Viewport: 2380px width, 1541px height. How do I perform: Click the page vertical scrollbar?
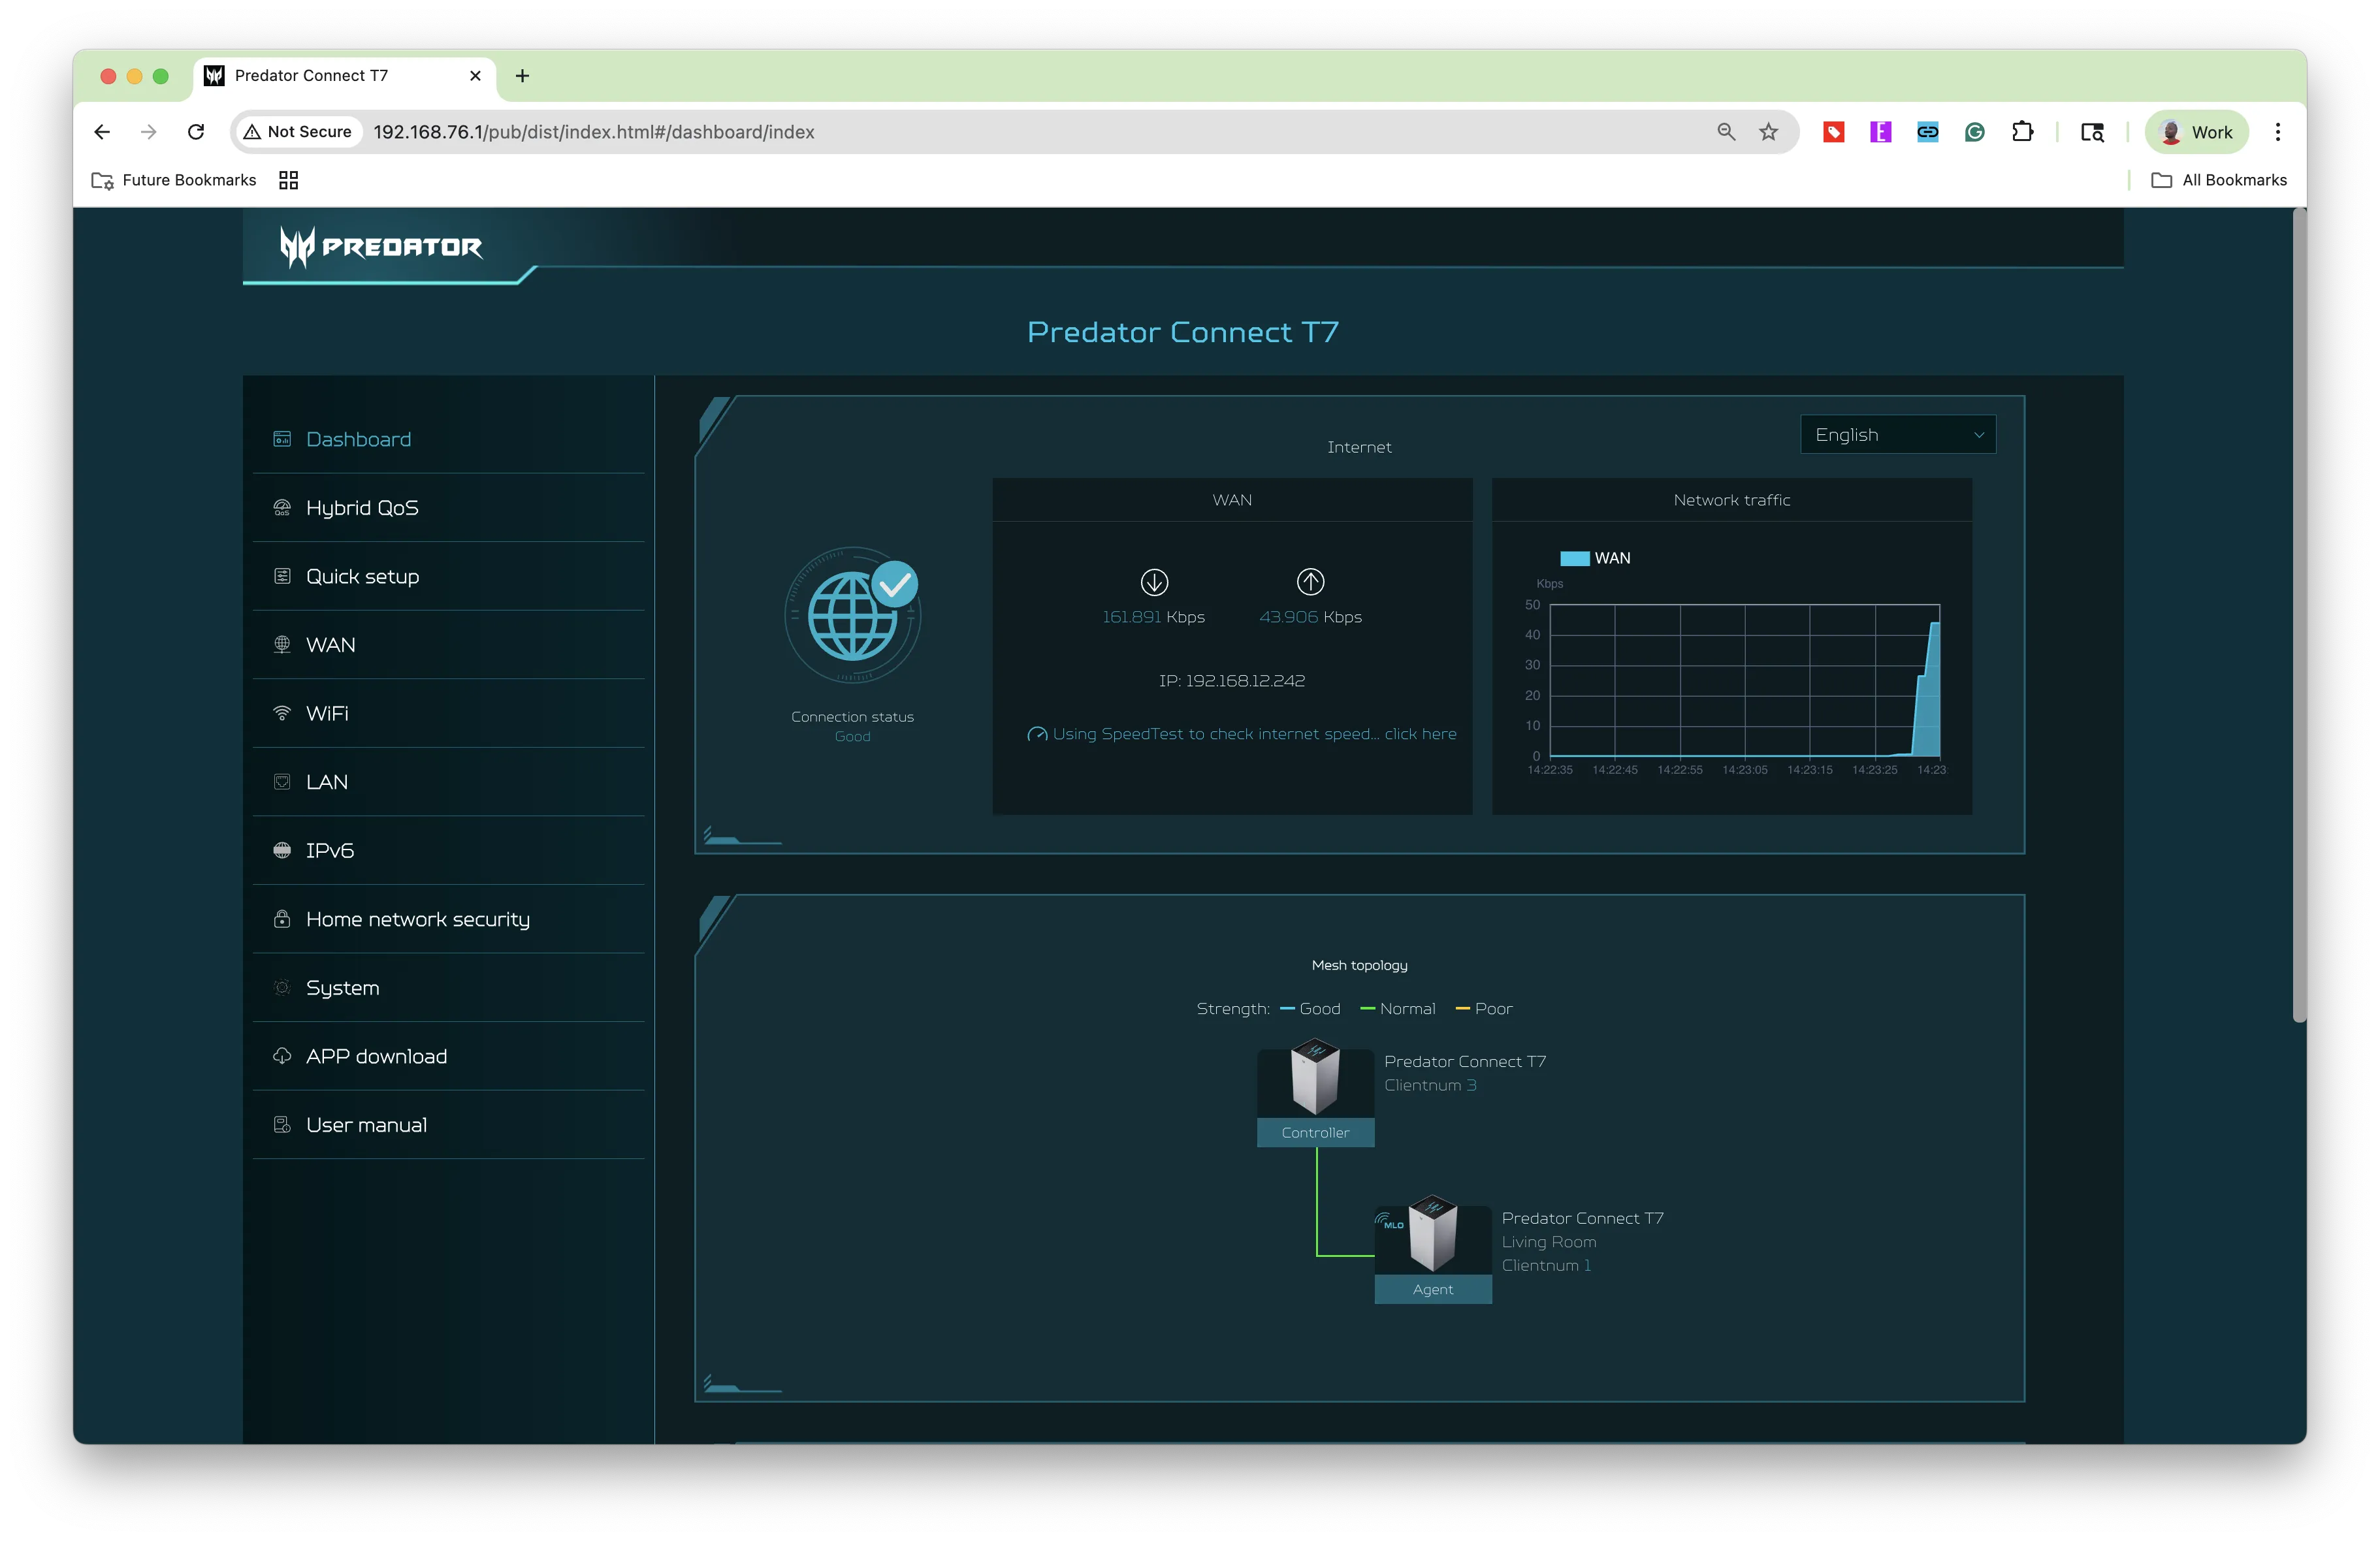(2299, 615)
